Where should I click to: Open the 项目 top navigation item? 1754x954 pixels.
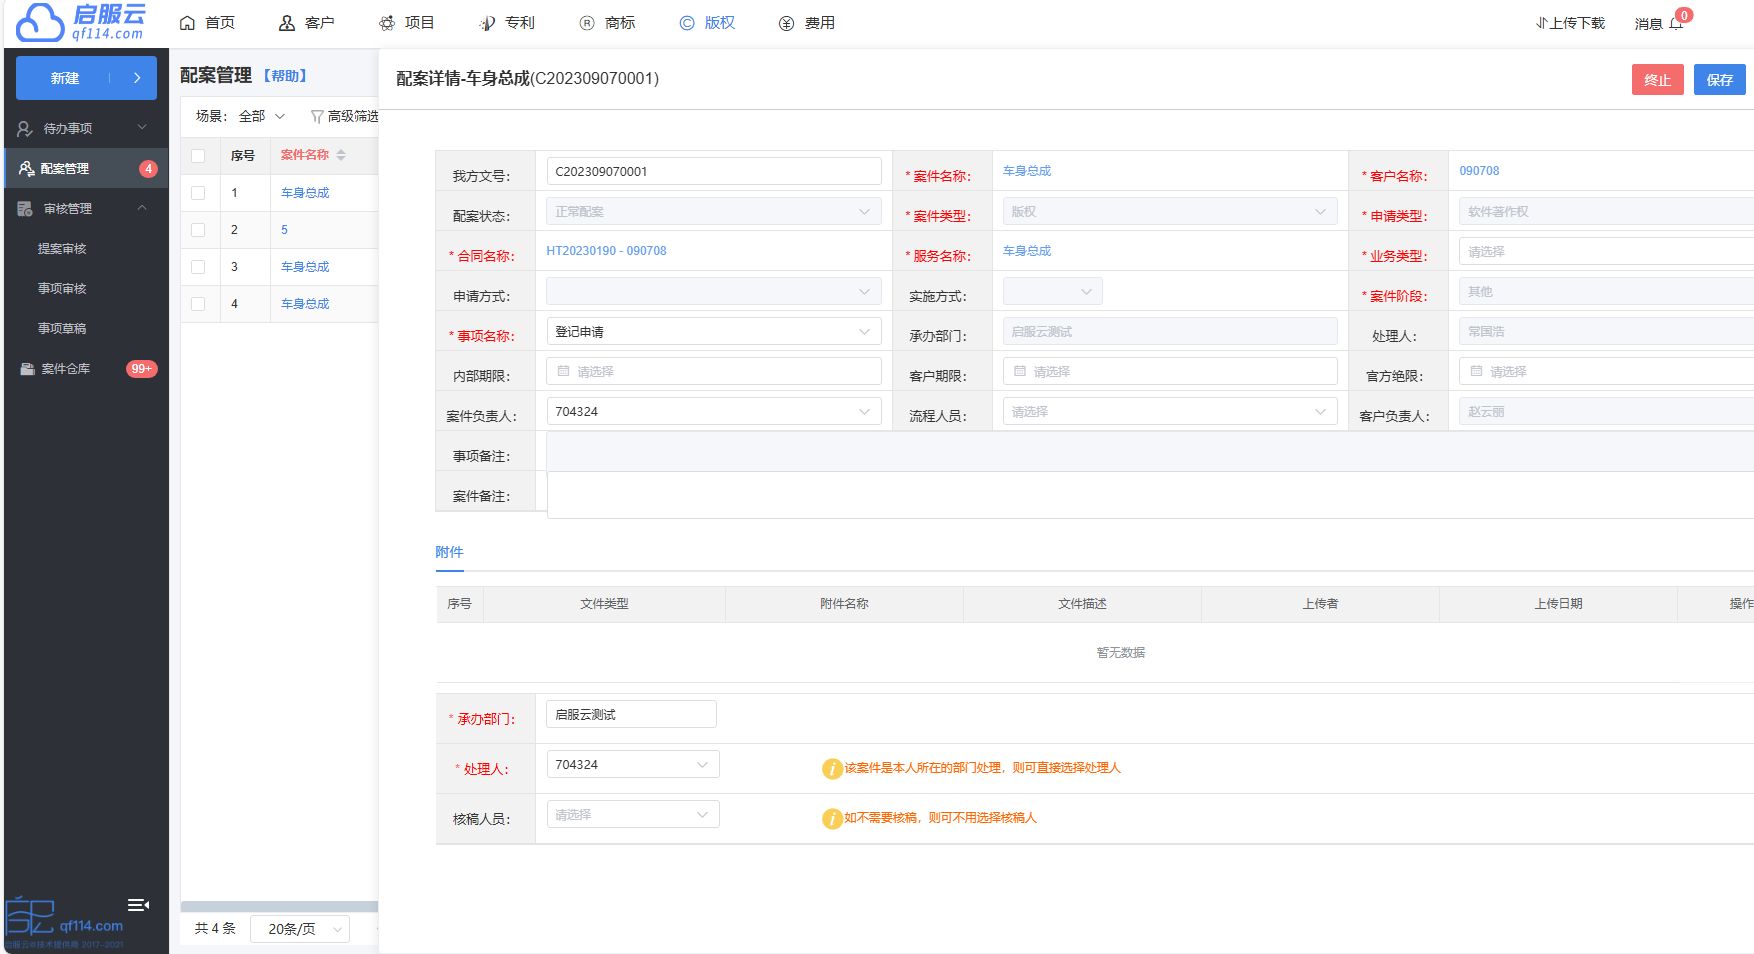(406, 23)
